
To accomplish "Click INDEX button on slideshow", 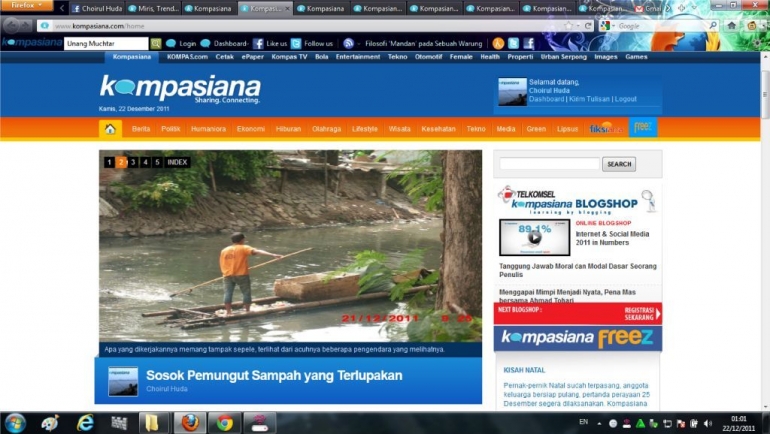I will tap(177, 162).
